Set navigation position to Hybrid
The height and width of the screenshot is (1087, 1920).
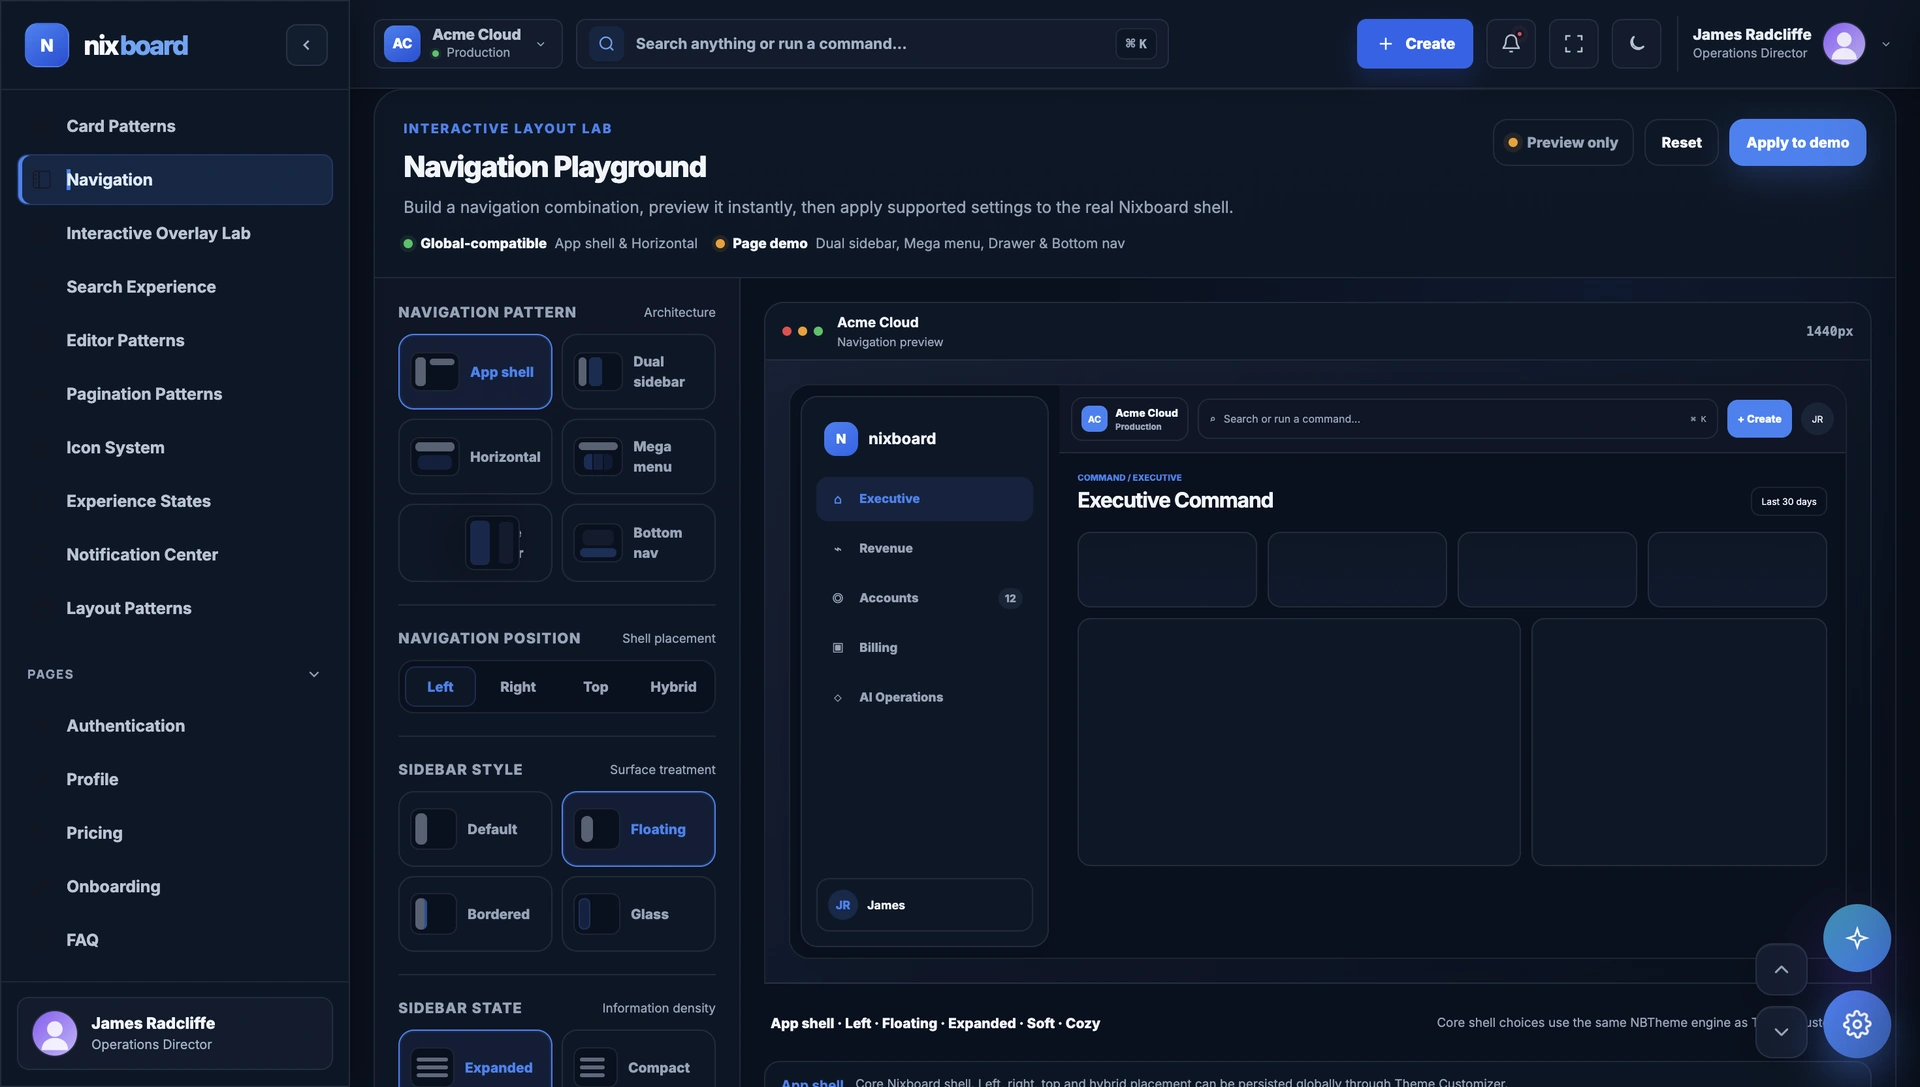[673, 687]
